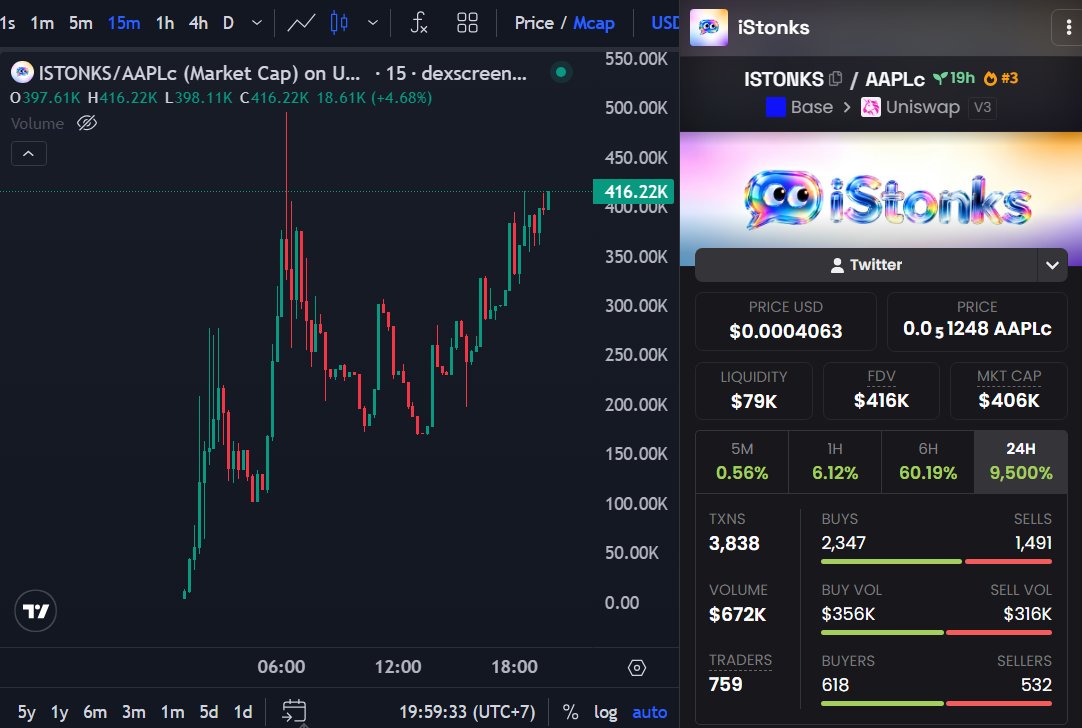
Task: Switch chart to Mcap view
Action: tap(593, 23)
